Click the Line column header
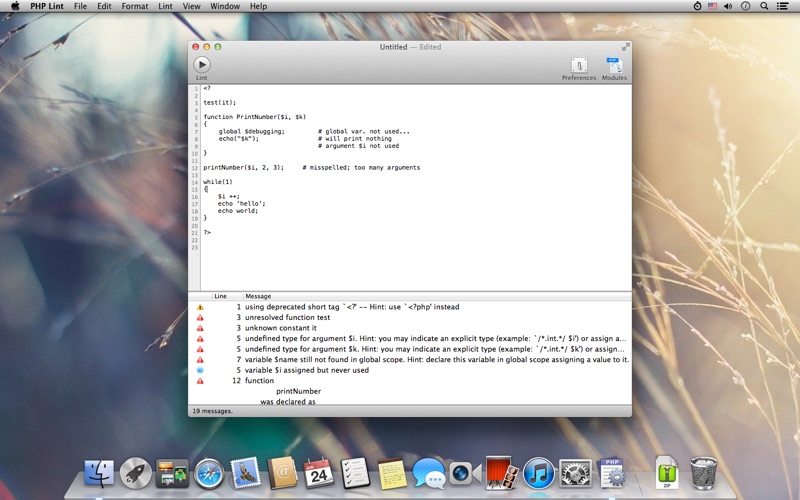800x500 pixels. (220, 296)
